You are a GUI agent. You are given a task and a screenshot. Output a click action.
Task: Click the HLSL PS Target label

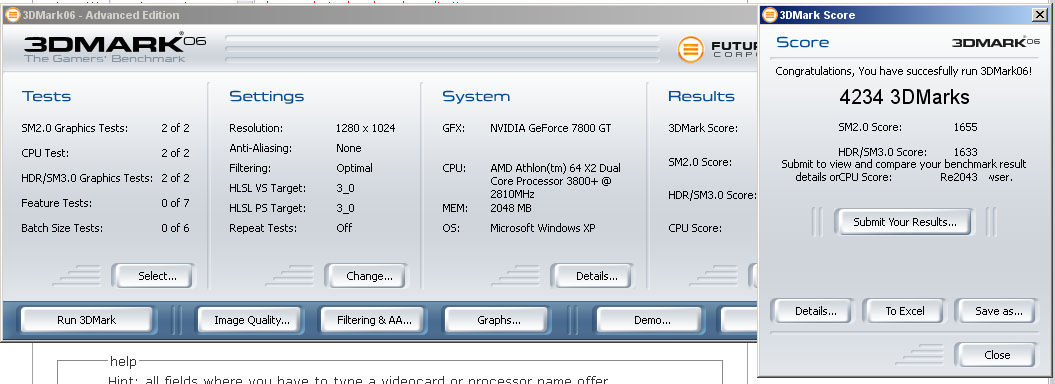pyautogui.click(x=267, y=208)
